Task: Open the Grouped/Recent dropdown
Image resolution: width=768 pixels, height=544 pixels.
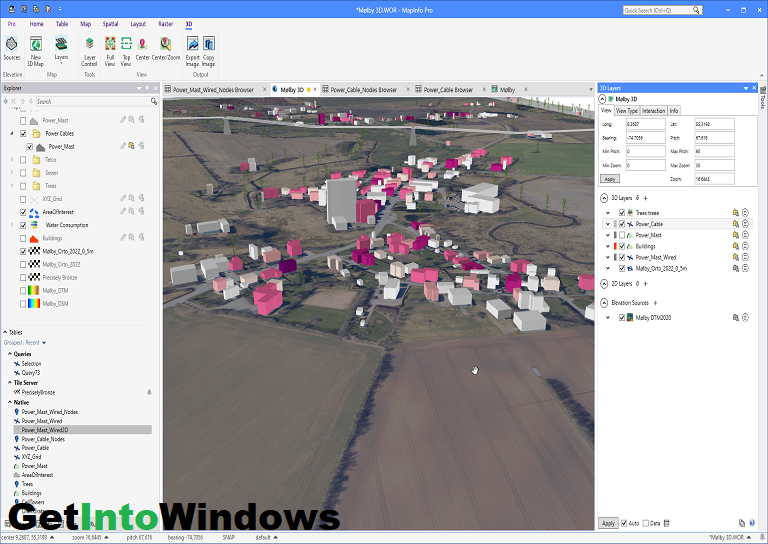Action: pos(44,343)
